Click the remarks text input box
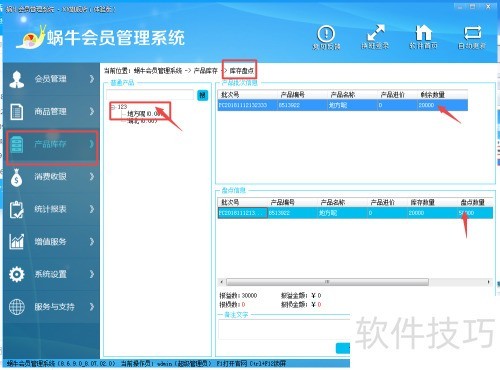This screenshot has height=370, width=500. [x=284, y=330]
